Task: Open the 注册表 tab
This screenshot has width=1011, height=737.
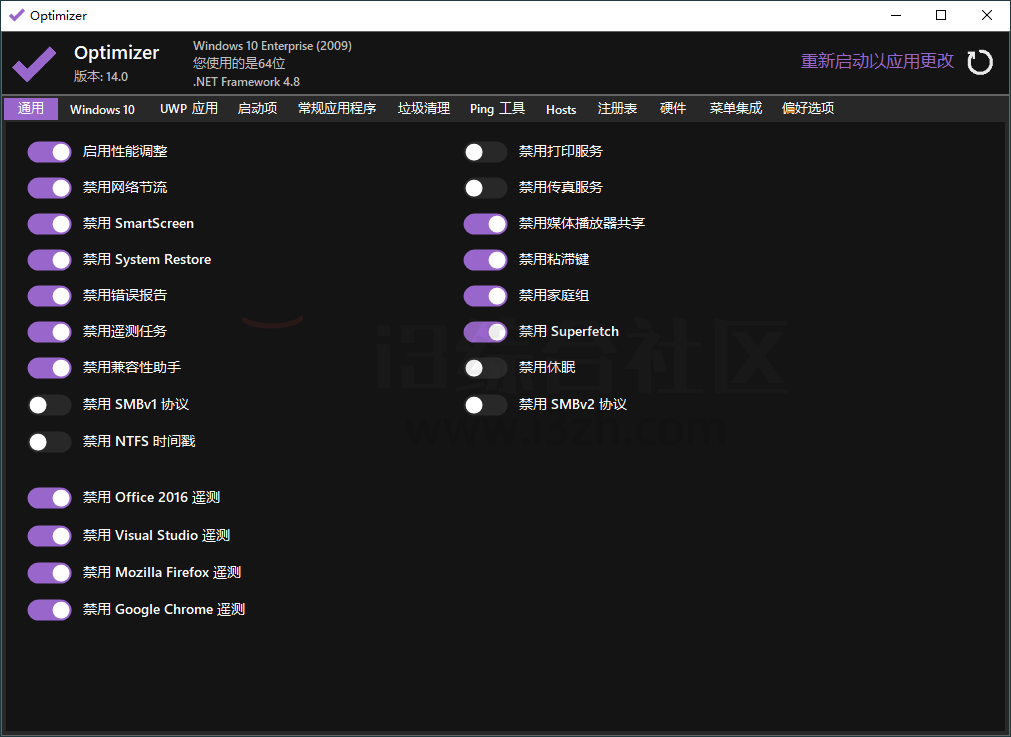Action: pyautogui.click(x=617, y=108)
